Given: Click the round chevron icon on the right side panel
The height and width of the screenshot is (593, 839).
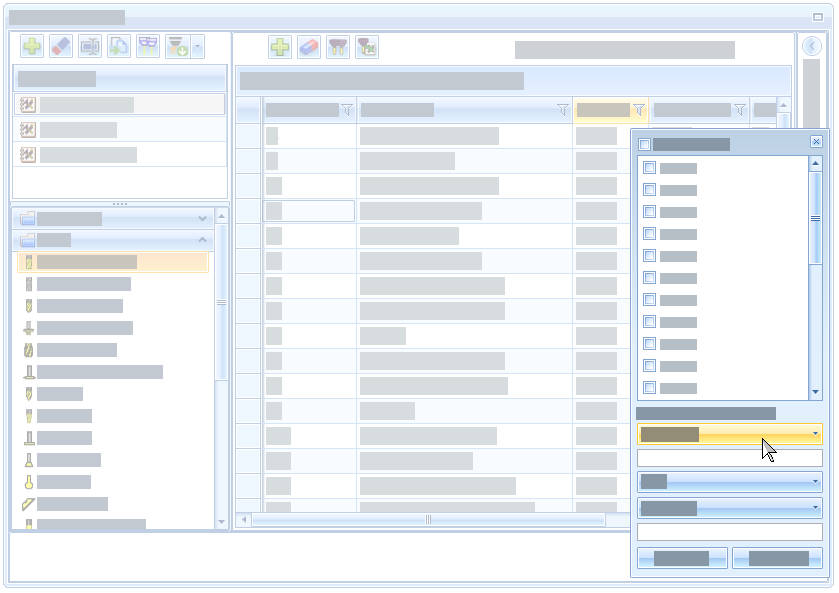Looking at the screenshot, I should 812,46.
